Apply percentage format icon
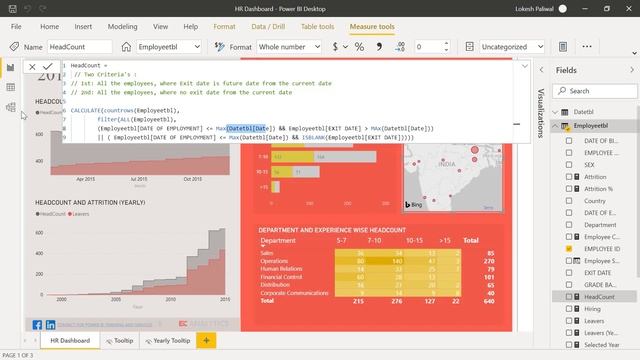Screen dimensions: 640x360 [x=359, y=47]
